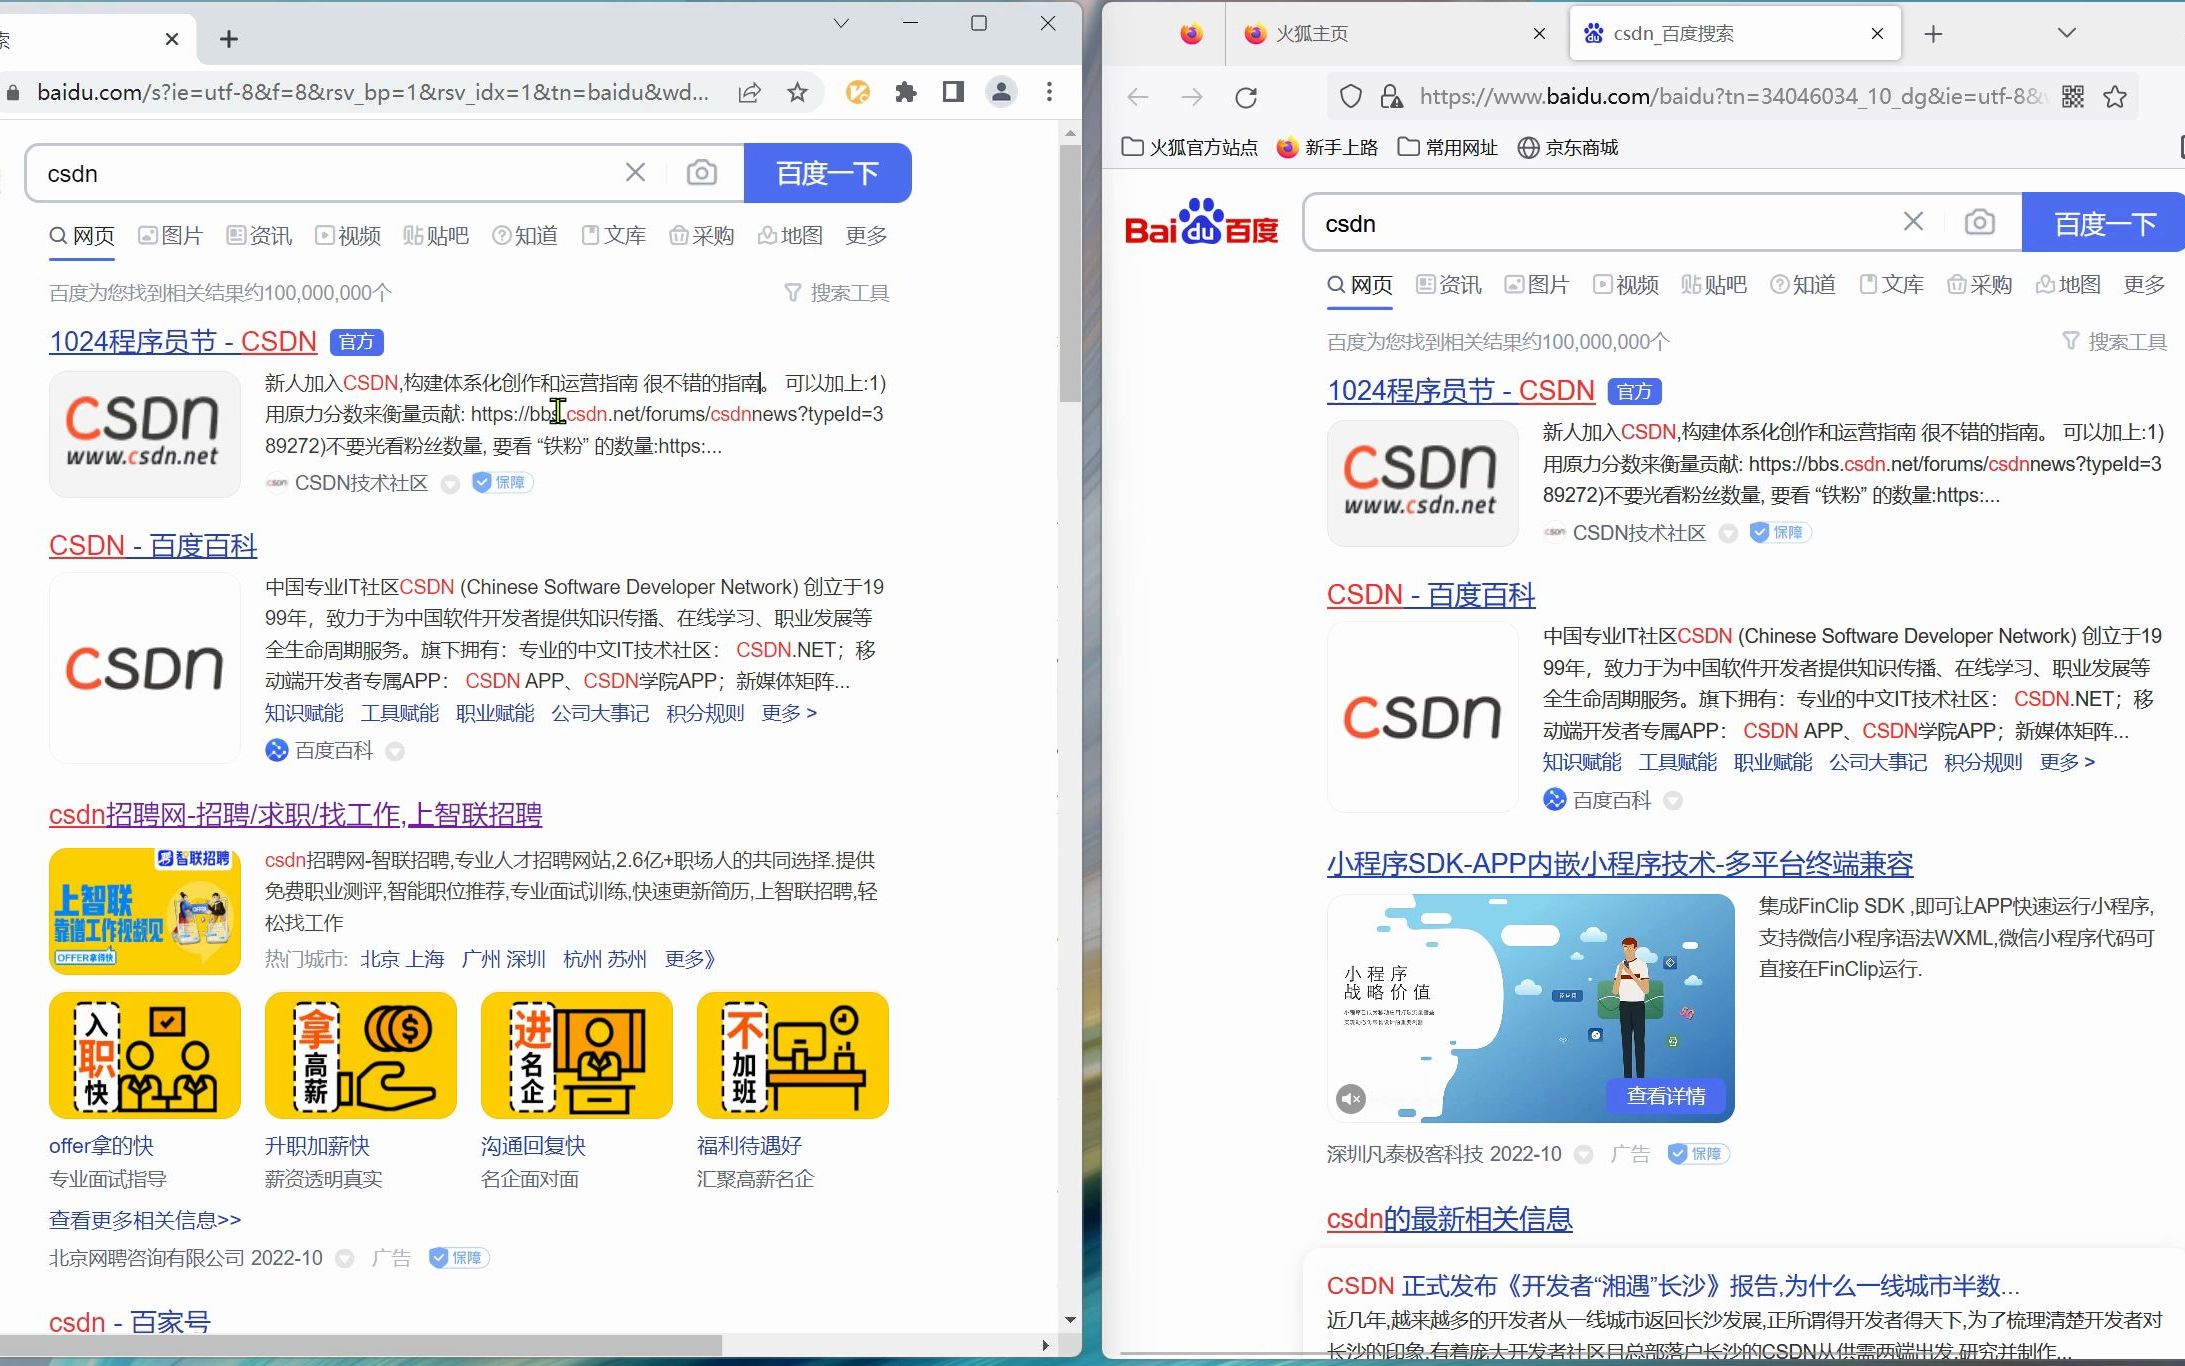Image resolution: width=2185 pixels, height=1366 pixels.
Task: Expand 更多 categories in Chrome Baidu
Action: tap(866, 236)
